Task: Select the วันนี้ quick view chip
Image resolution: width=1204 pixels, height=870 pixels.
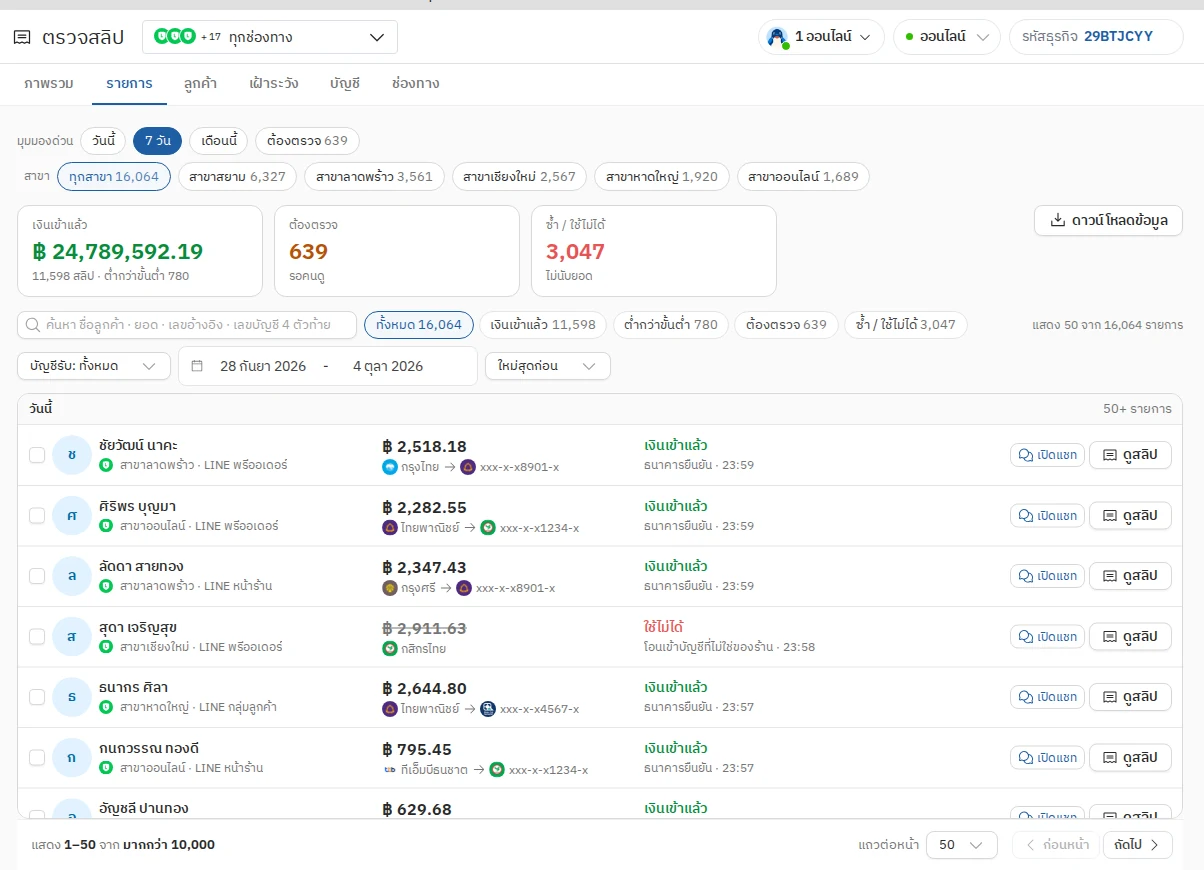Action: pyautogui.click(x=104, y=141)
